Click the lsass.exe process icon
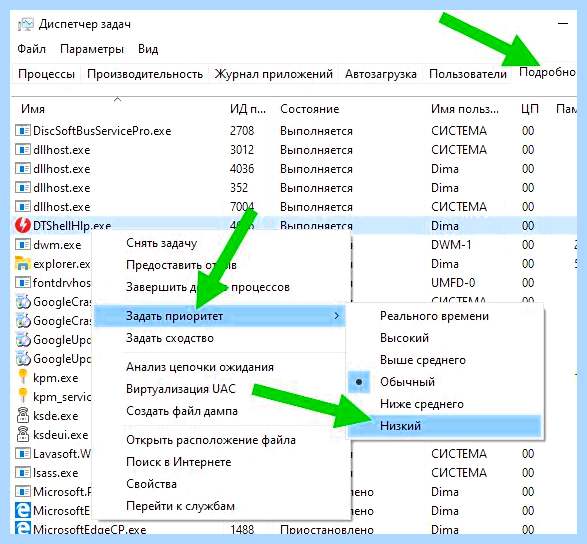 [x=22, y=472]
